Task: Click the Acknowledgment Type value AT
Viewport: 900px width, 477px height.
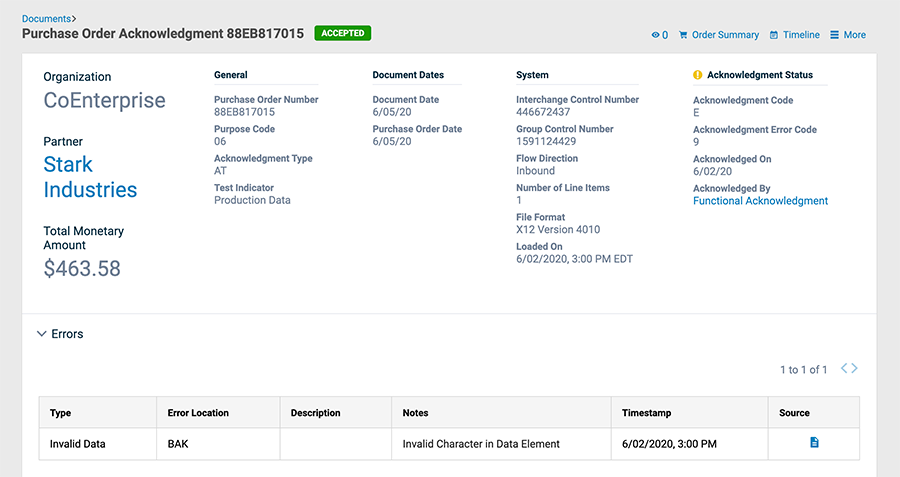Action: tap(220, 170)
